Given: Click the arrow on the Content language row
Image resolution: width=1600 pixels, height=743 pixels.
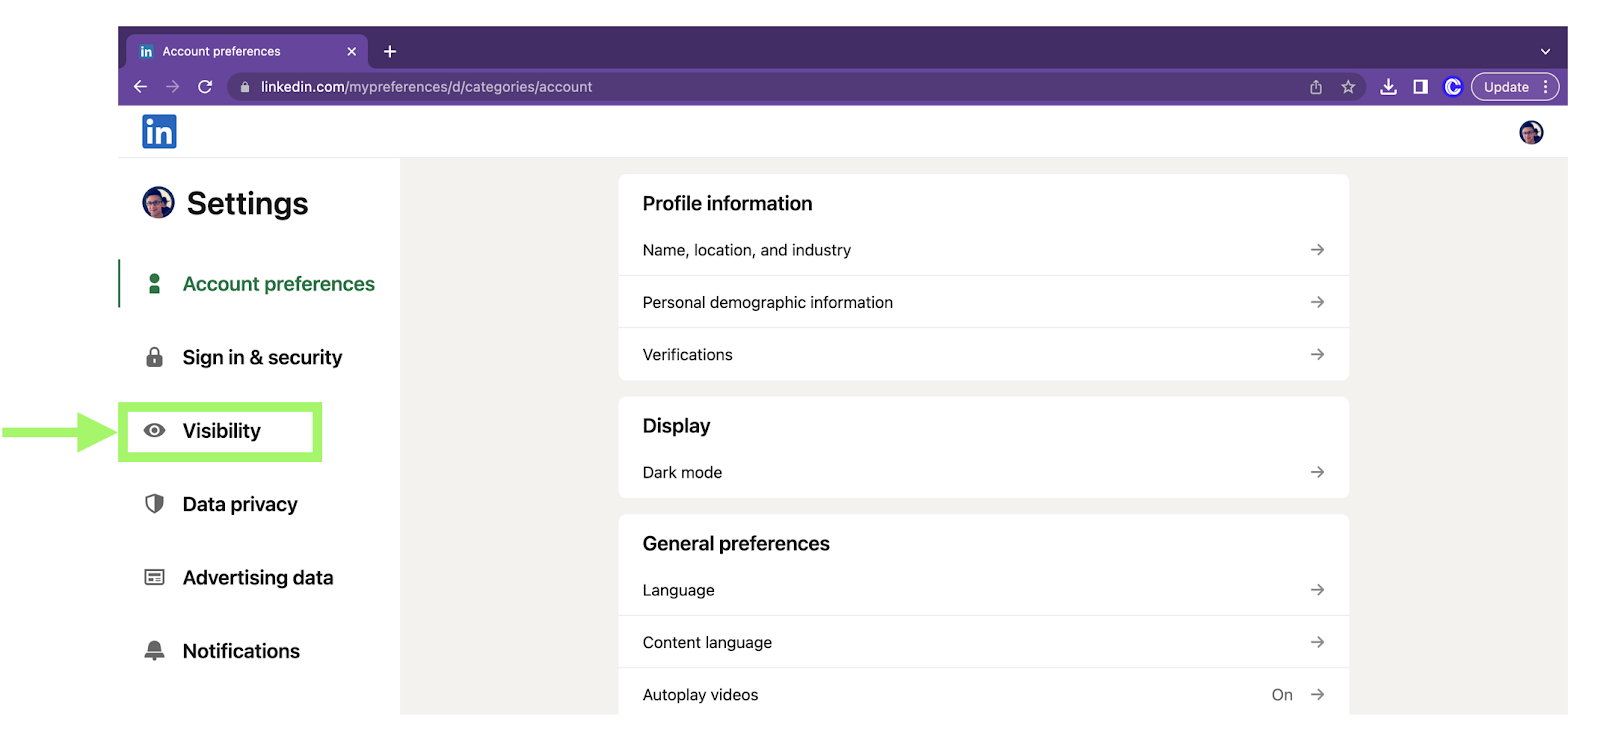Looking at the screenshot, I should click(1317, 642).
